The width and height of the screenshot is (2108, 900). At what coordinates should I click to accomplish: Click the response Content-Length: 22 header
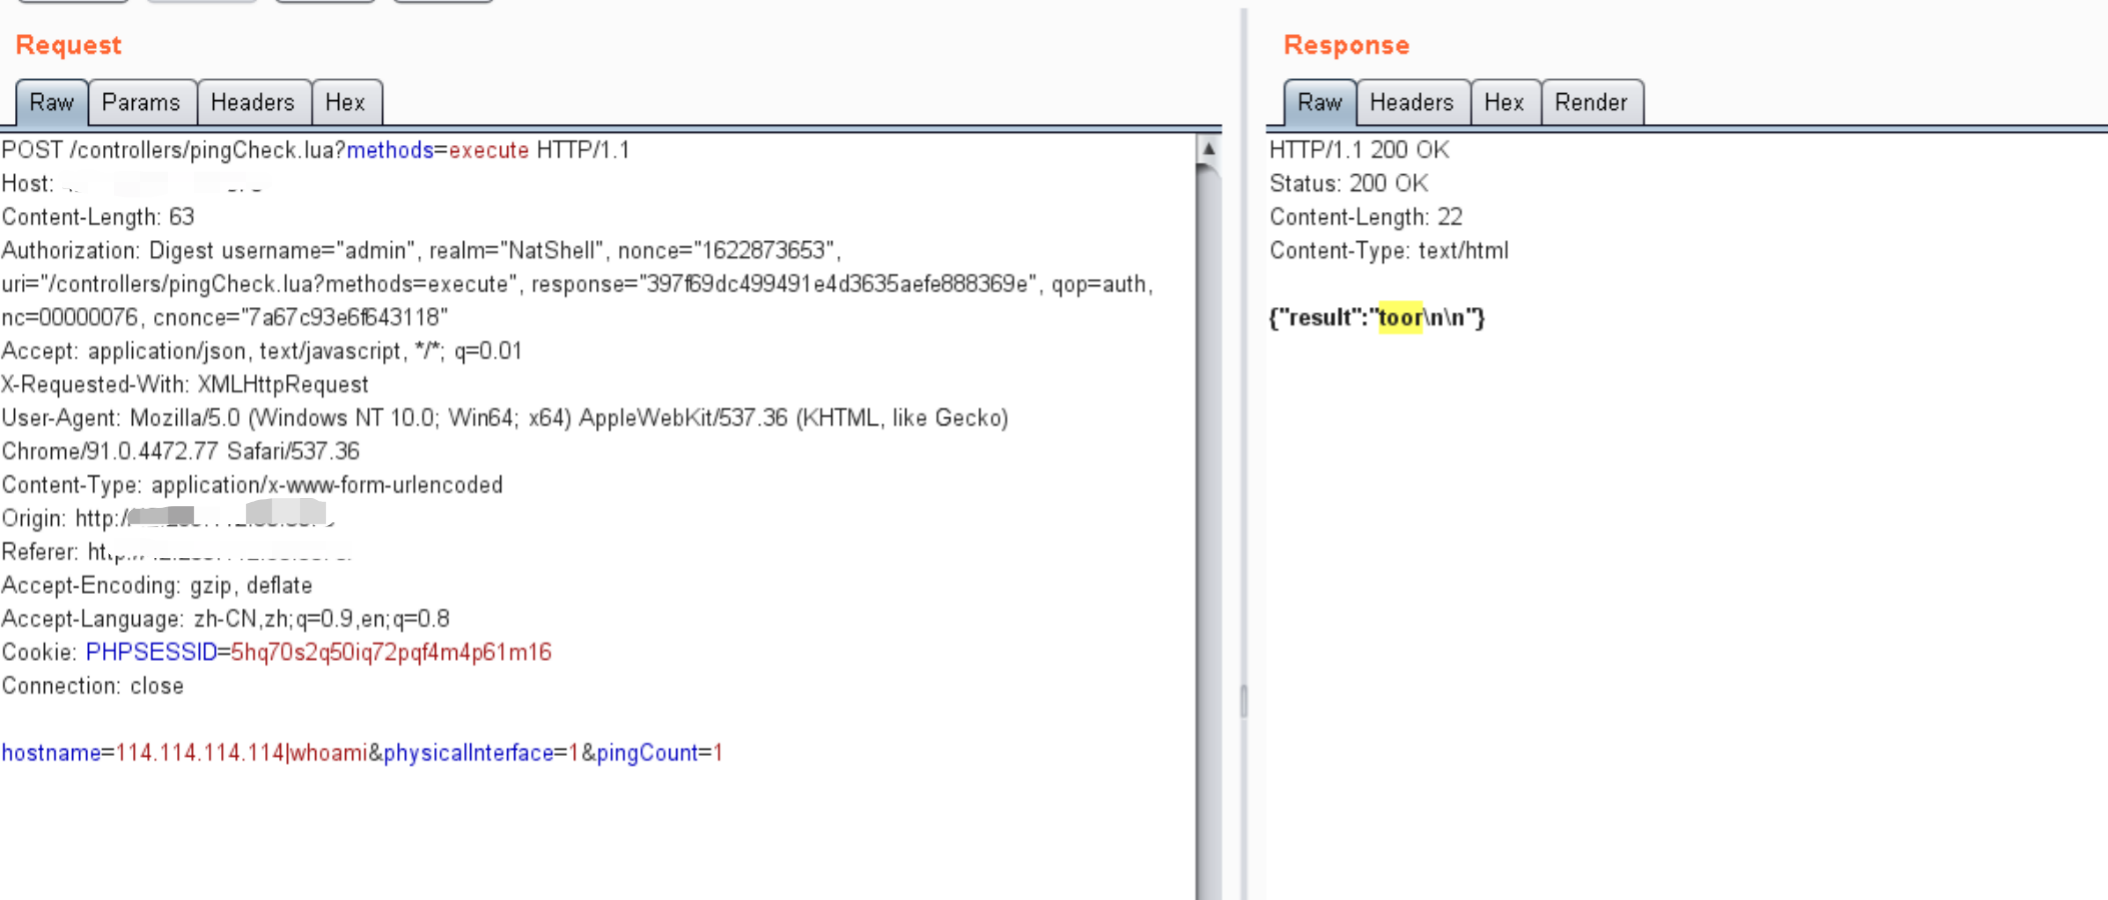tap(1366, 217)
